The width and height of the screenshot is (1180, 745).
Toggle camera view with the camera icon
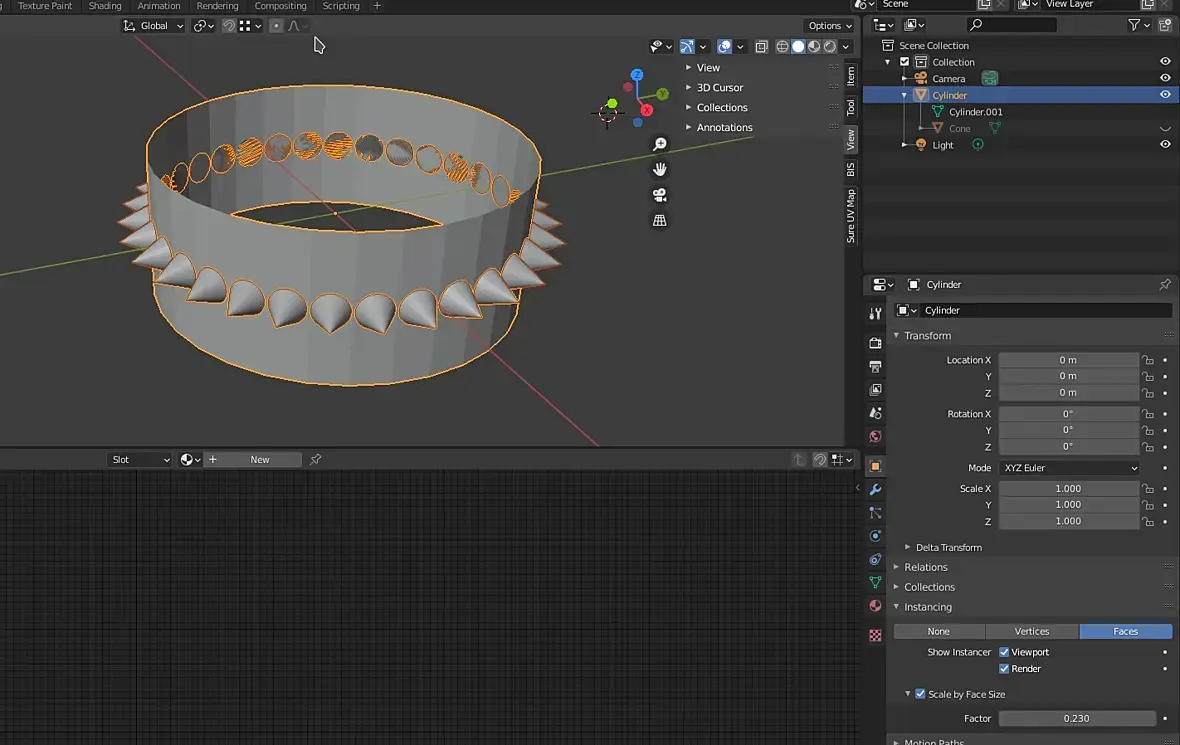tap(660, 195)
